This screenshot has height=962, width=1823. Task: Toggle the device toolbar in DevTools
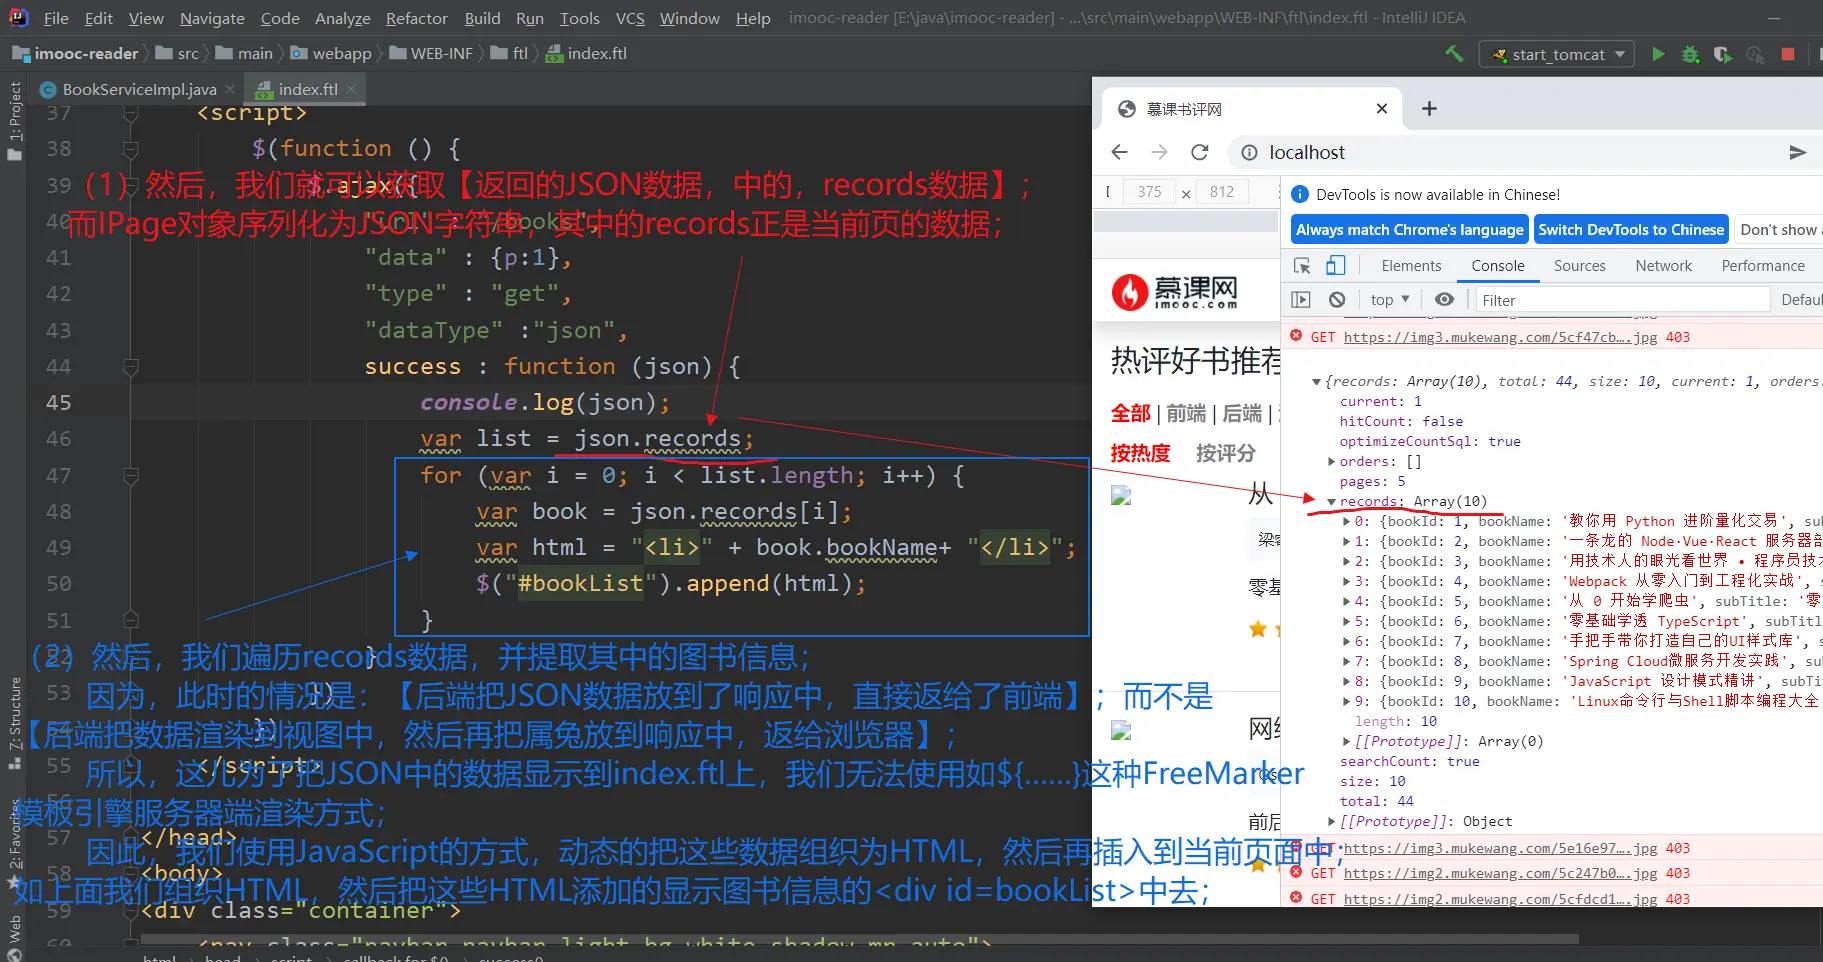1336,266
